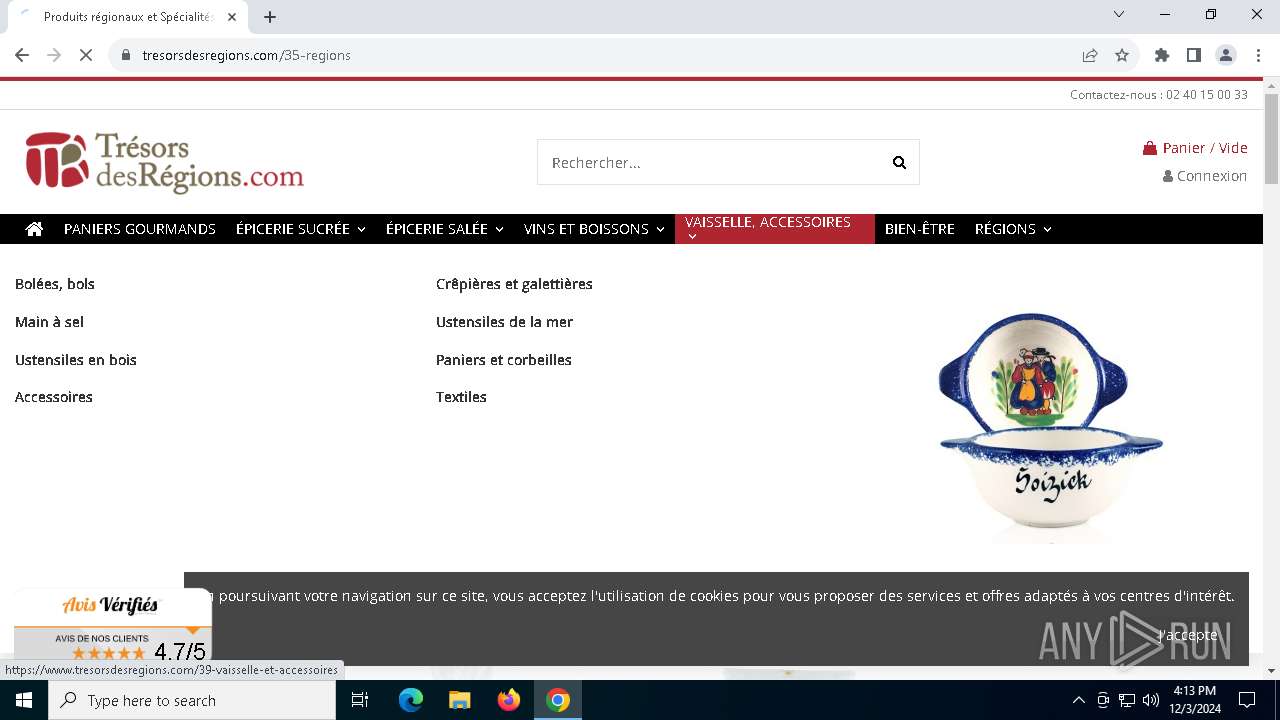Open File Explorer from taskbar
Screen dimensions: 1280x720
pos(459,700)
